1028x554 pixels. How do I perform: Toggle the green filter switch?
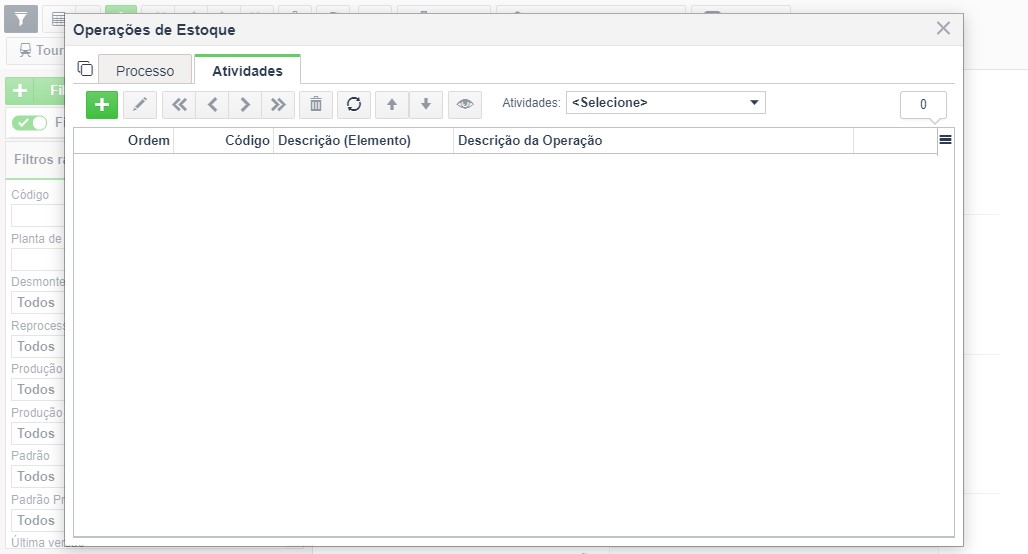pyautogui.click(x=30, y=123)
